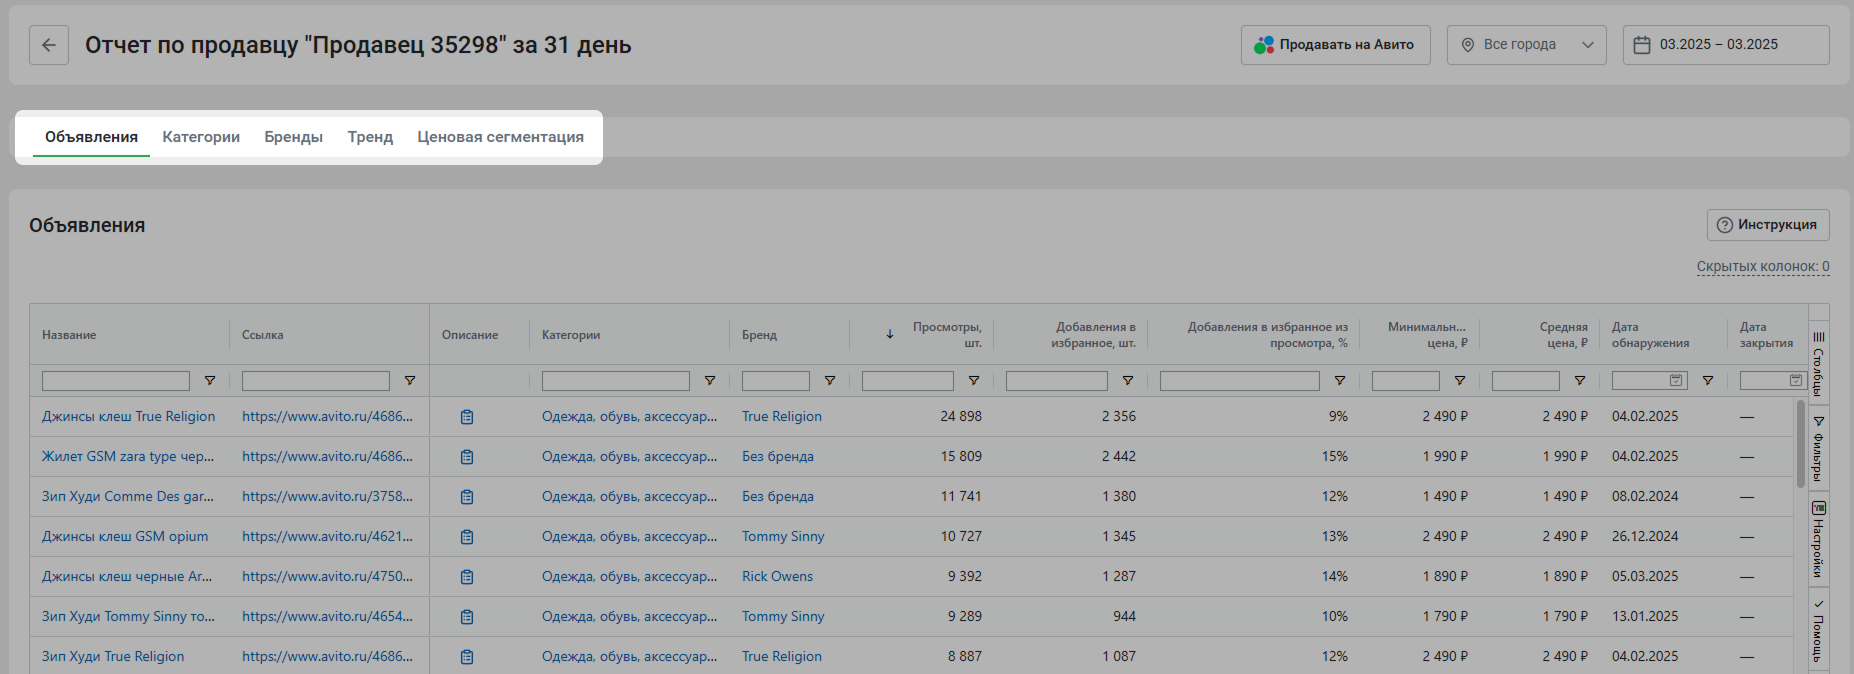Click date cell 26.12.2024

click(x=1645, y=537)
